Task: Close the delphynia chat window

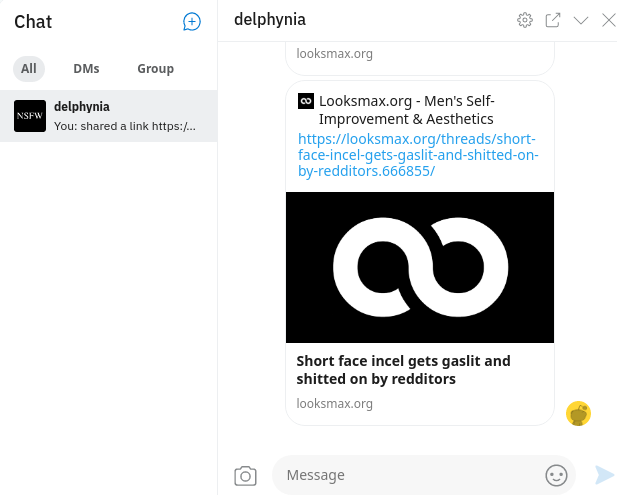Action: (608, 20)
